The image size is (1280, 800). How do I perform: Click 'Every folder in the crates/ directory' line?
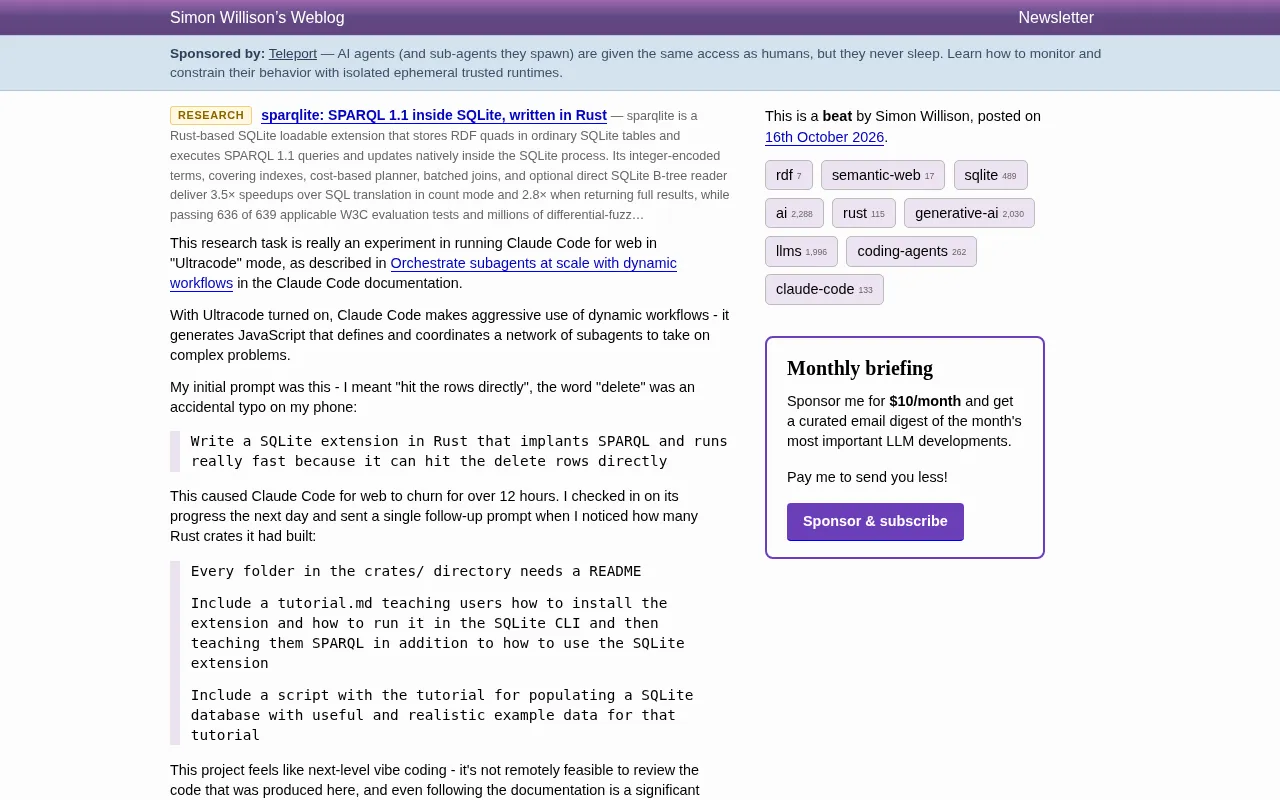[x=416, y=571]
